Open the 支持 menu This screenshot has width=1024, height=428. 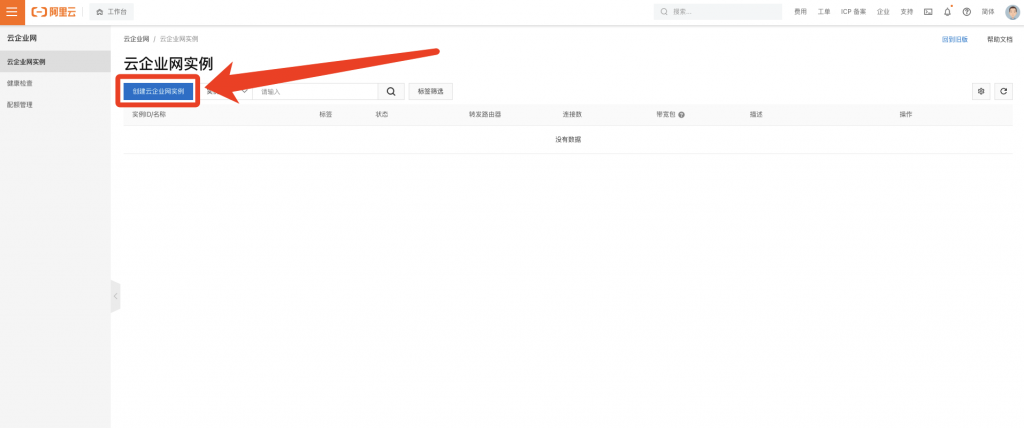[x=906, y=12]
